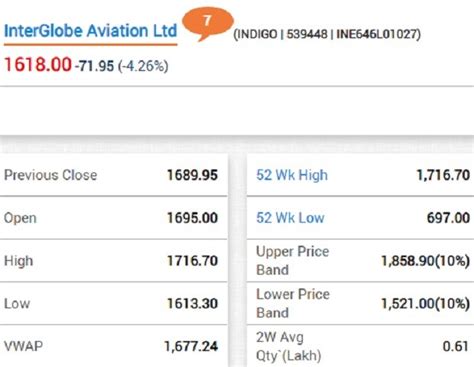Select the VWAP value 1,677.24

point(191,346)
